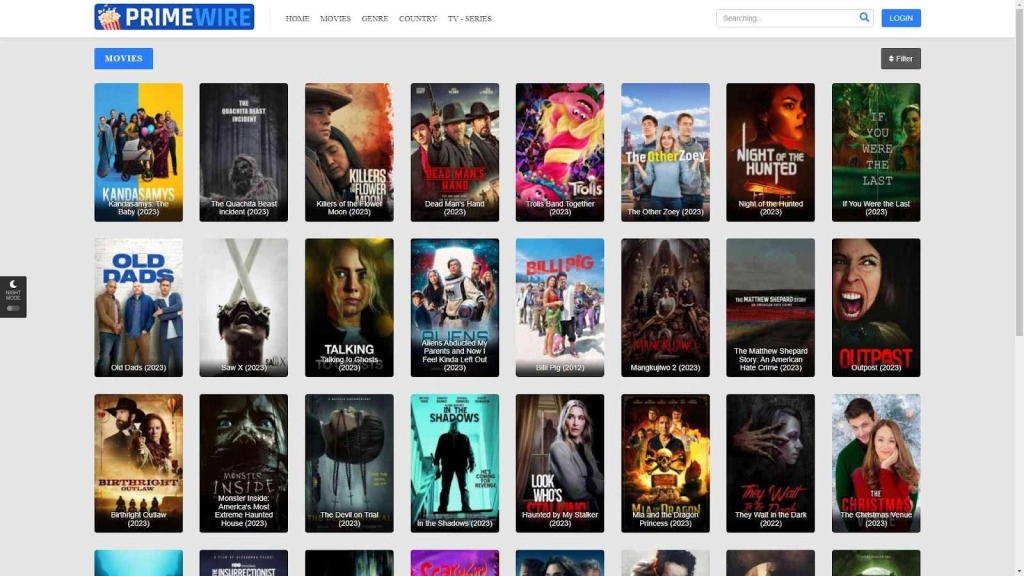Screen dimensions: 1024x576
Task: Open the TV - Series menu item
Action: 469,18
